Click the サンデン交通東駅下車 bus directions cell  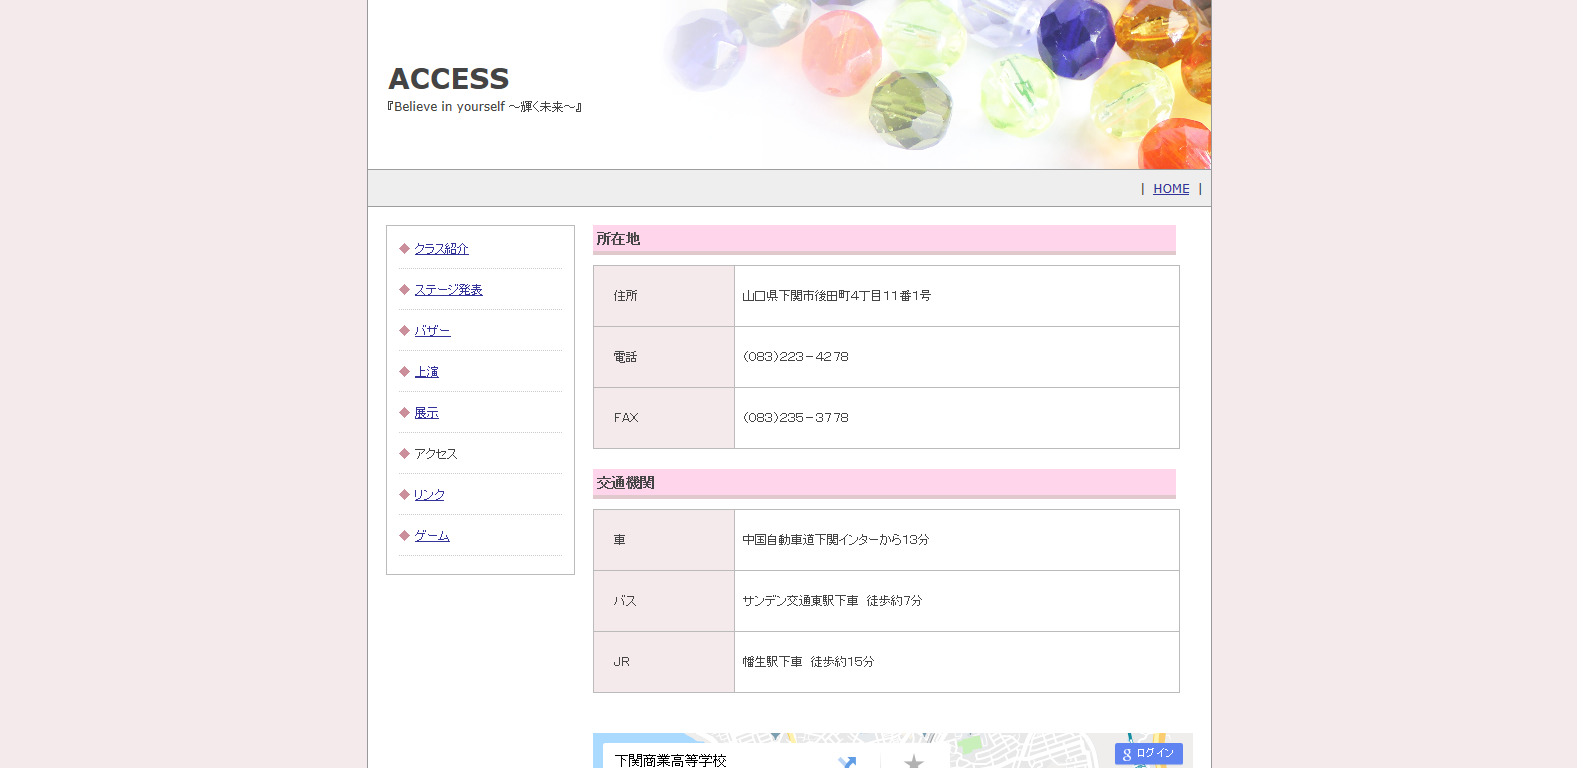point(956,601)
